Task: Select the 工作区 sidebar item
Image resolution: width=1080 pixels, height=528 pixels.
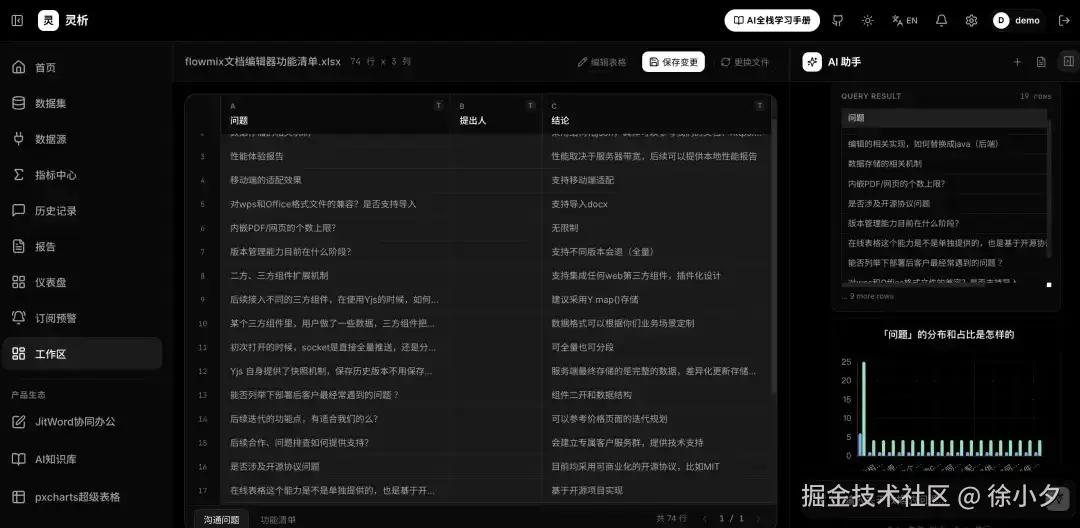Action: point(81,354)
